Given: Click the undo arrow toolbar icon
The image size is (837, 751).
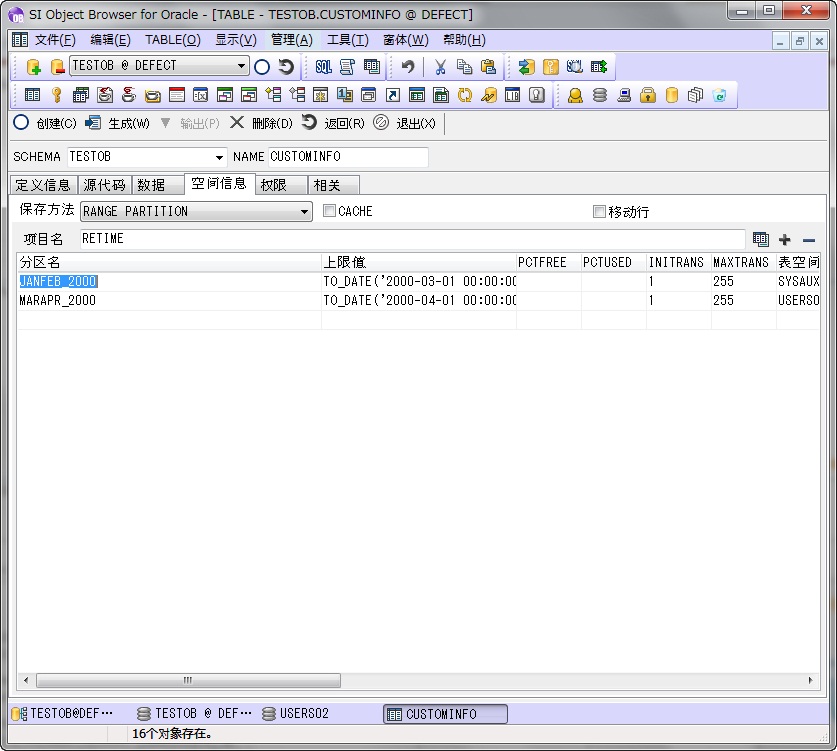Looking at the screenshot, I should [408, 67].
